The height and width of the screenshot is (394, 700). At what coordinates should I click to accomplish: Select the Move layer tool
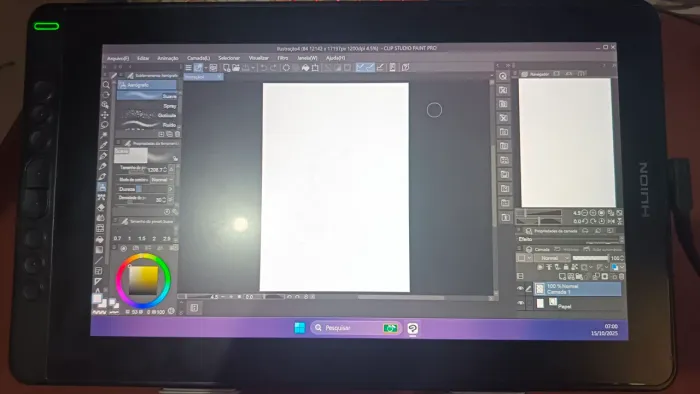point(105,115)
